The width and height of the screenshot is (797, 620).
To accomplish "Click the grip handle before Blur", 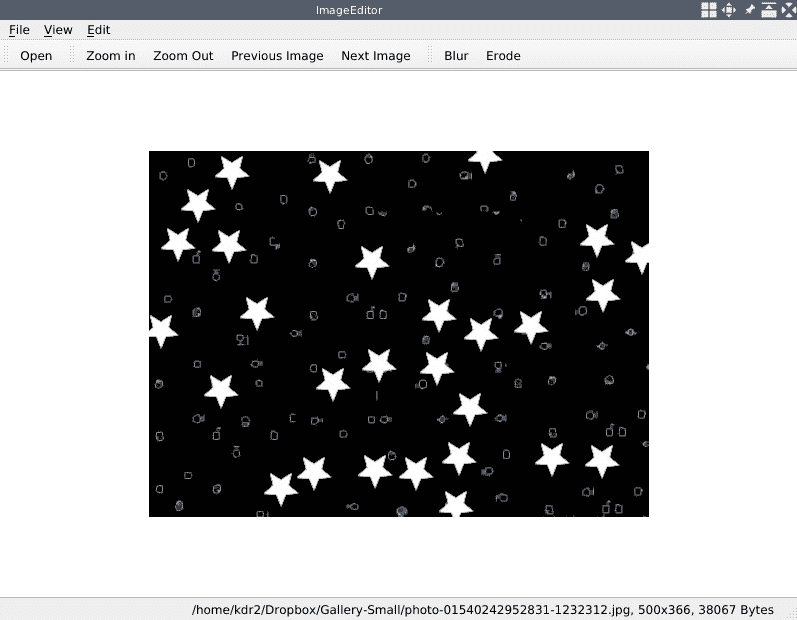I will pyautogui.click(x=431, y=56).
